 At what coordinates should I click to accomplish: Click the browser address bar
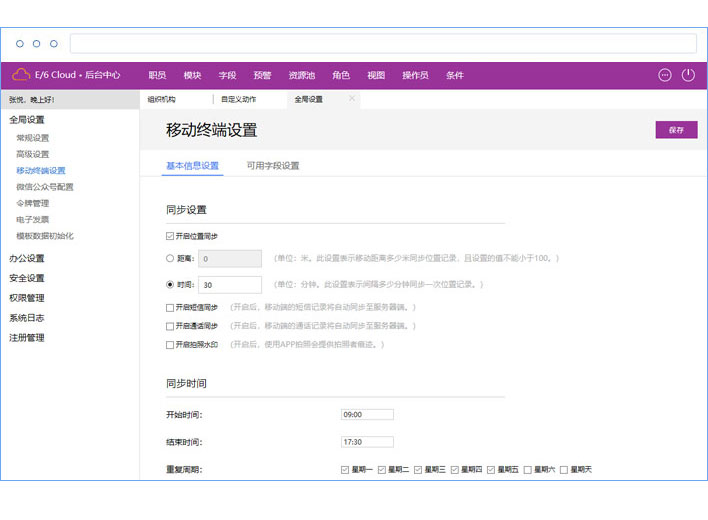pyautogui.click(x=383, y=44)
